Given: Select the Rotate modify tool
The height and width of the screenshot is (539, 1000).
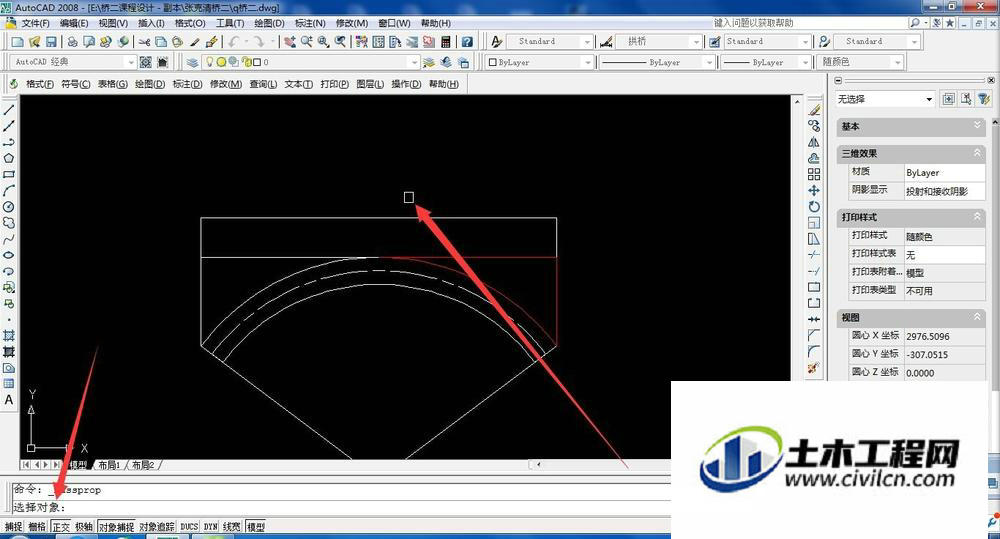Looking at the screenshot, I should click(x=814, y=207).
